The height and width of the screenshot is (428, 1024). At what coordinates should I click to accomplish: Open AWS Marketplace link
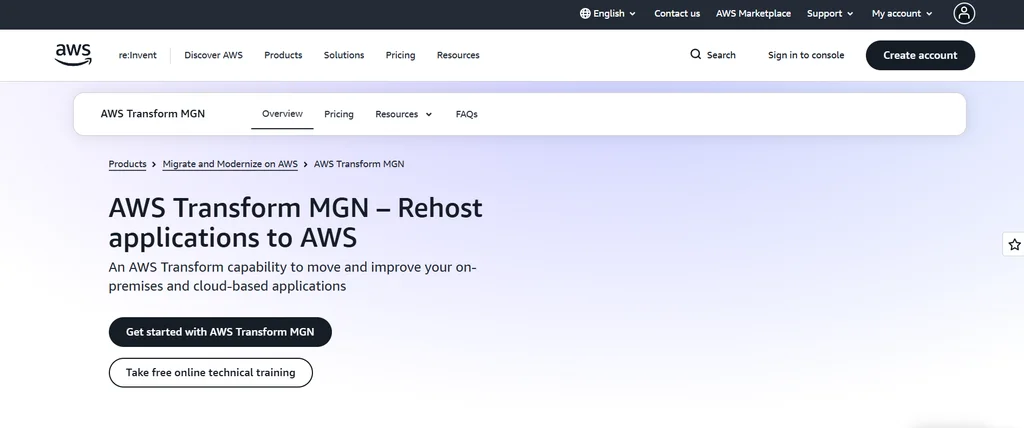point(753,14)
